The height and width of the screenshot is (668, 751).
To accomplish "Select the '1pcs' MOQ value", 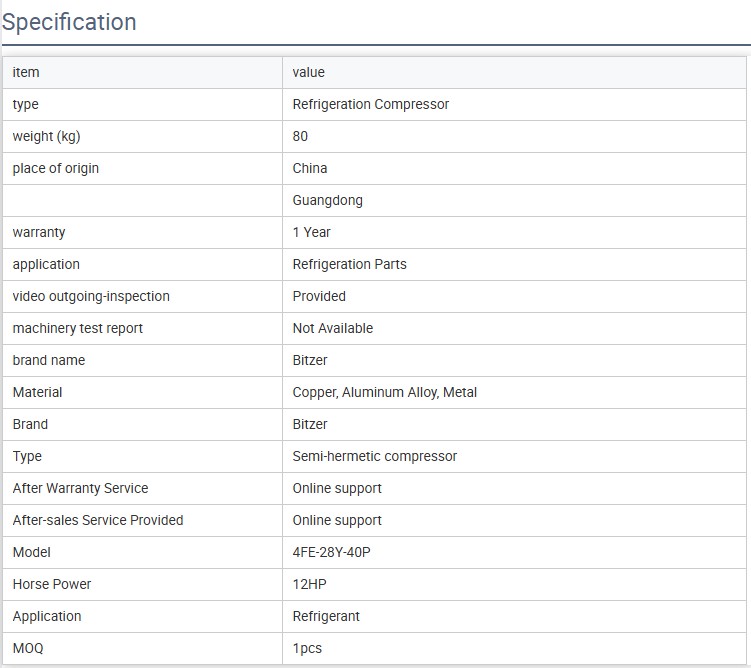I will coord(307,648).
